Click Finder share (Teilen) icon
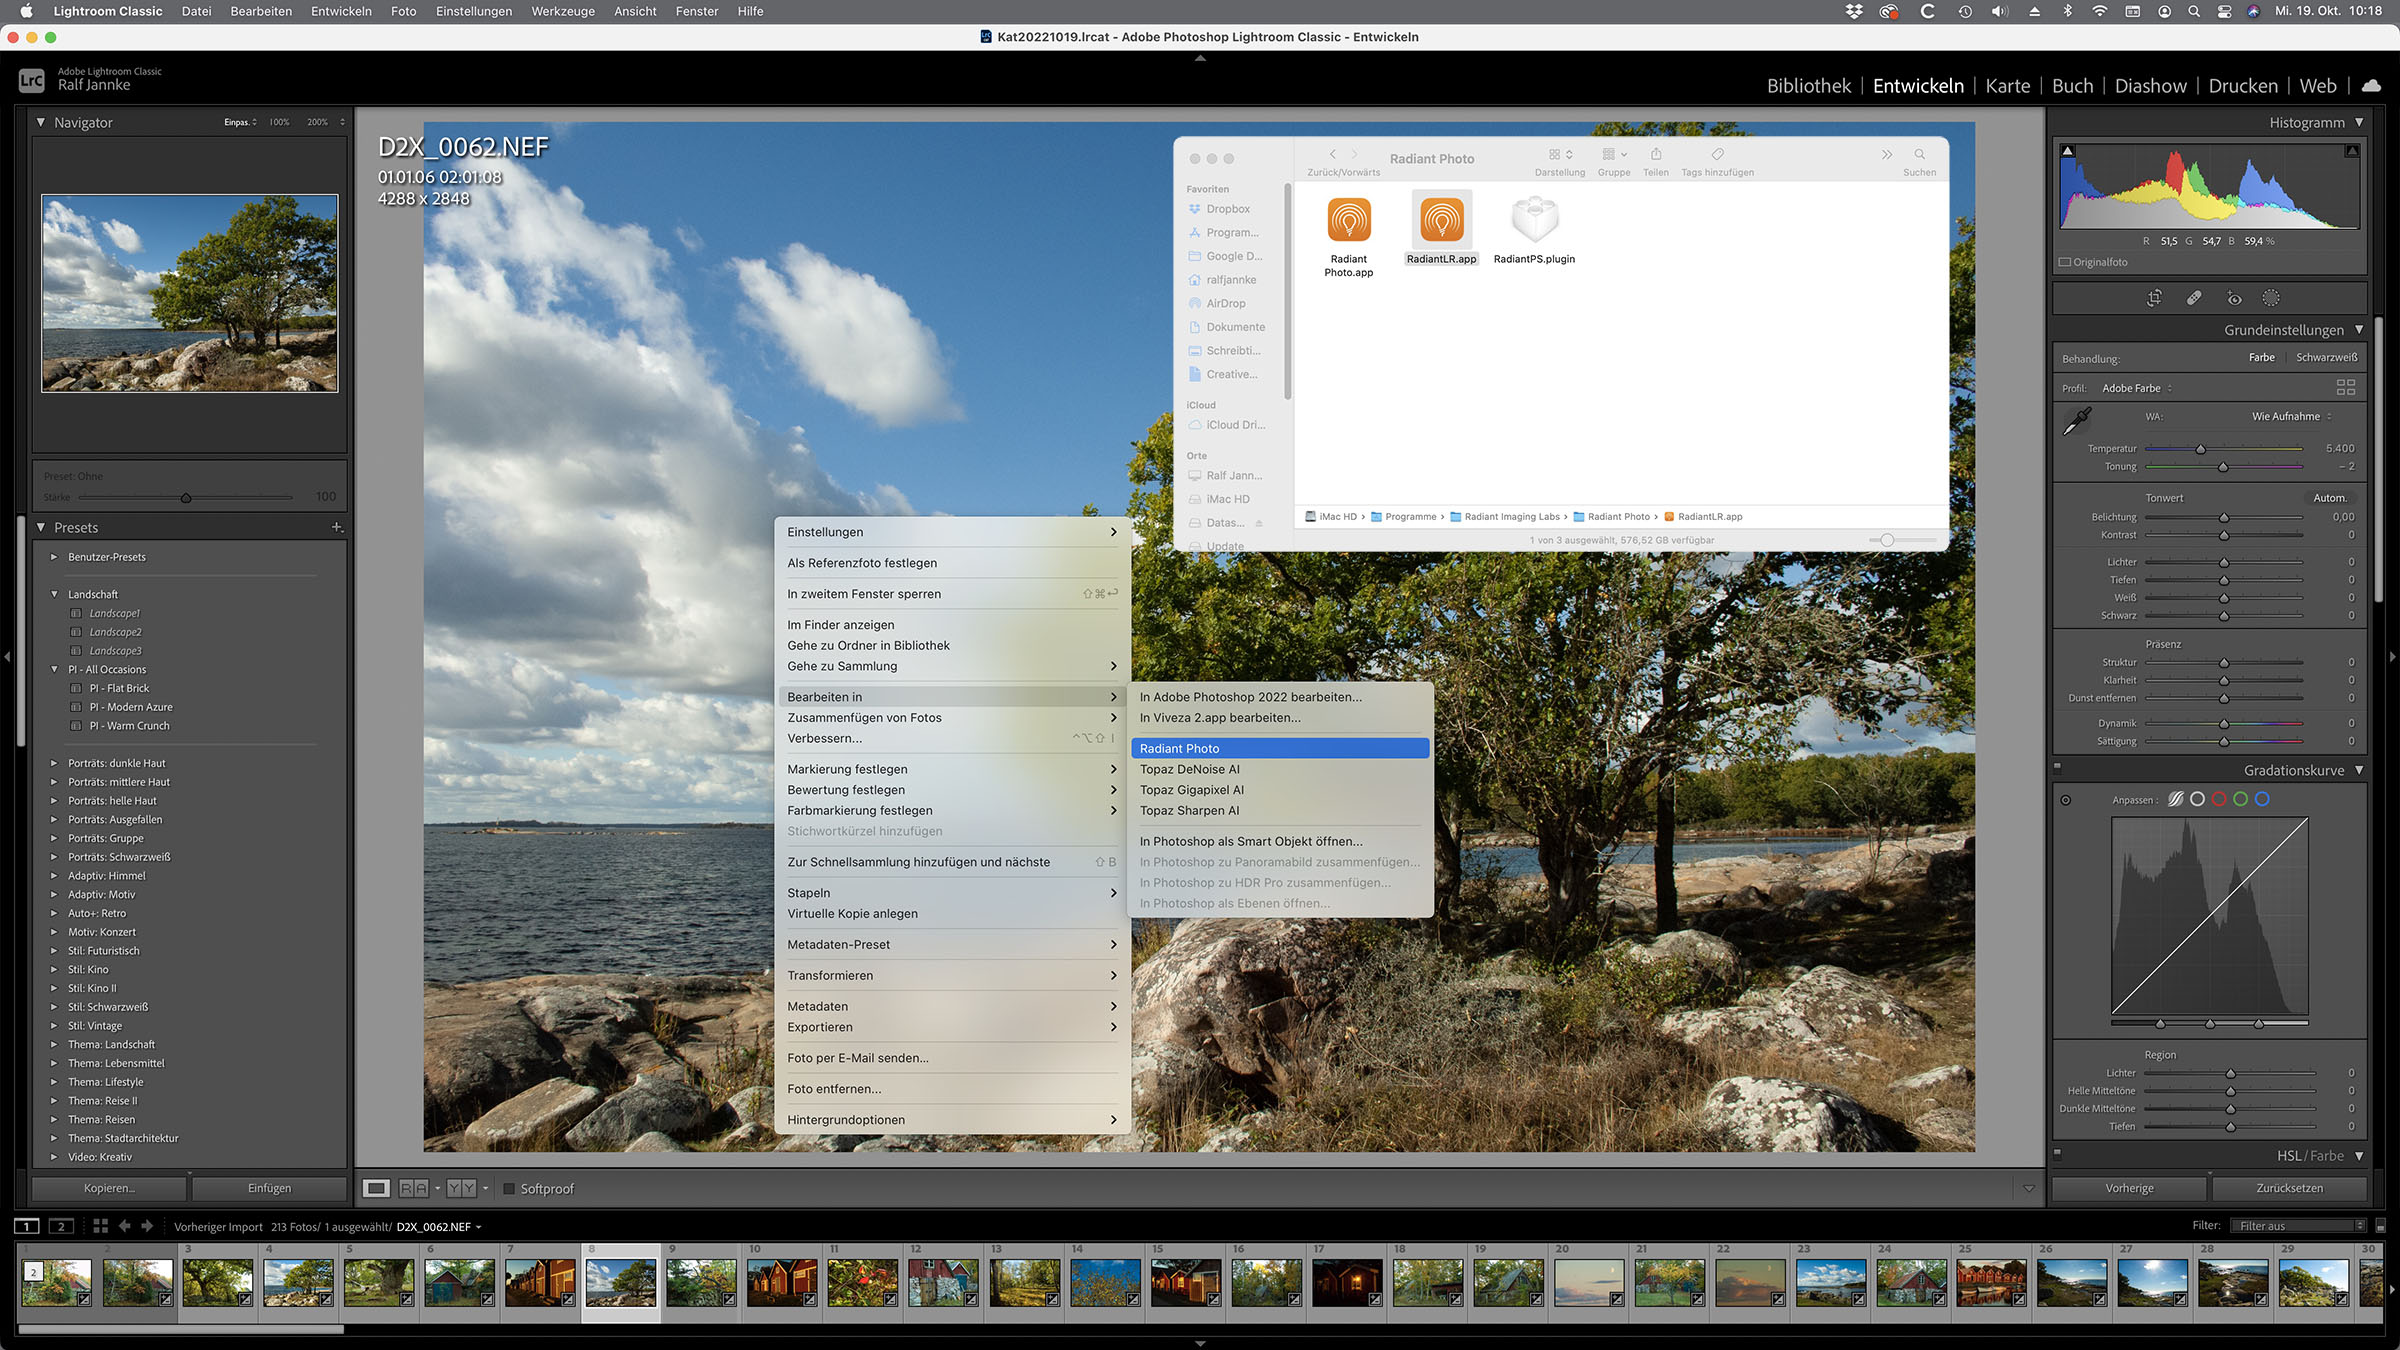The image size is (2400, 1350). (1656, 154)
